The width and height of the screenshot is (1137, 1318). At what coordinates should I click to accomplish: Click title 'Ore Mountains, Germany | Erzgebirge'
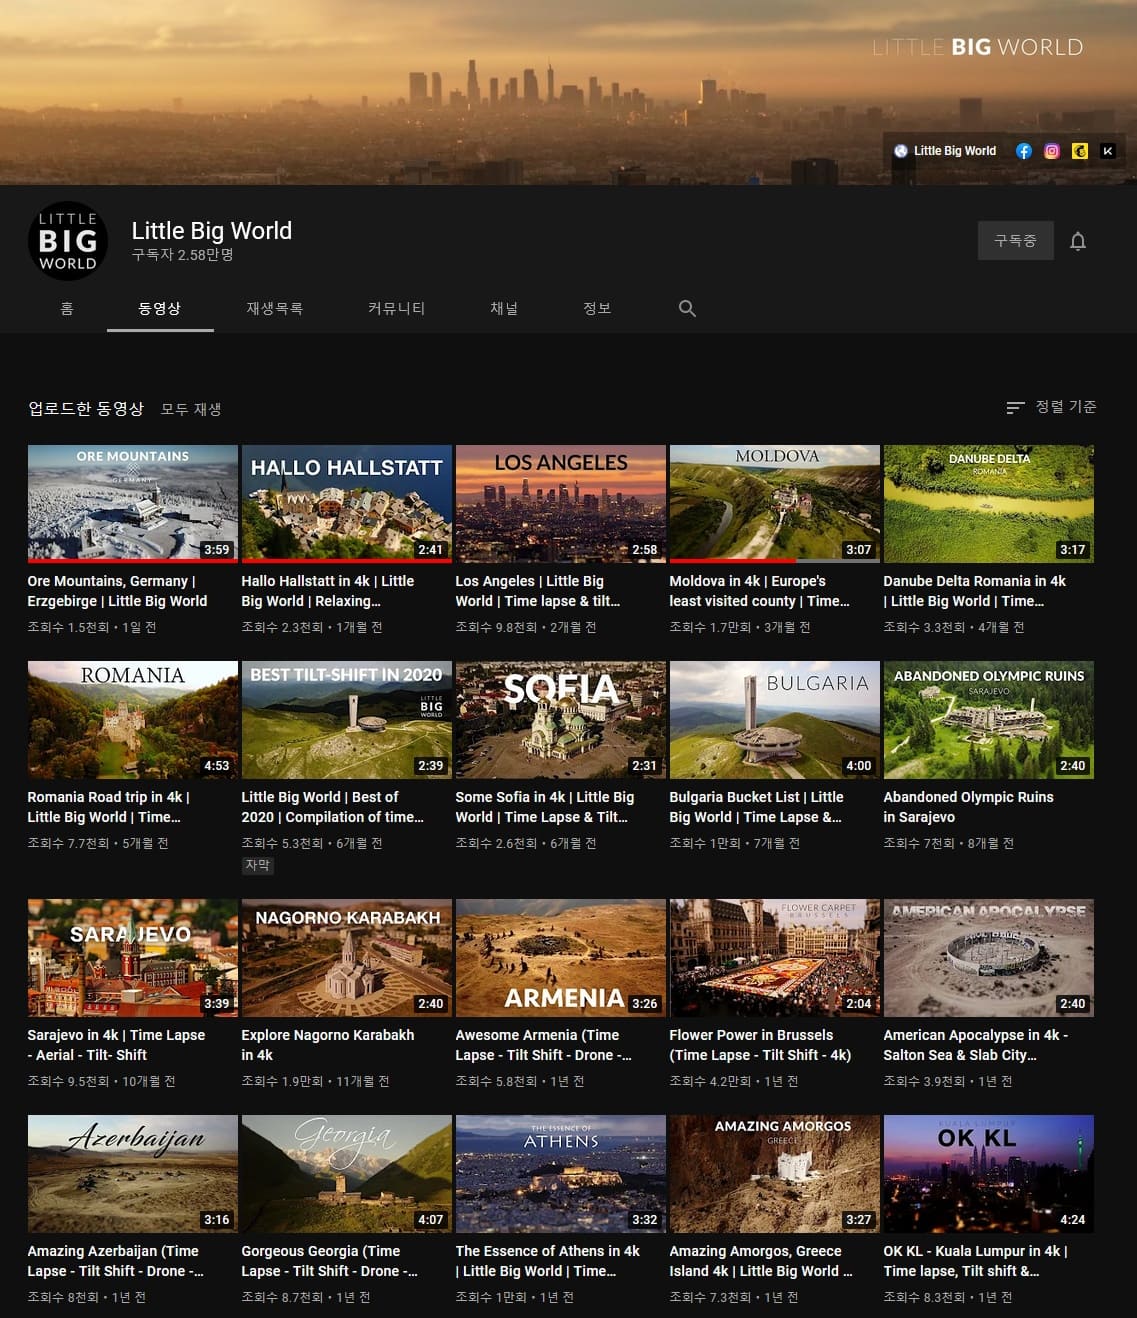[117, 591]
